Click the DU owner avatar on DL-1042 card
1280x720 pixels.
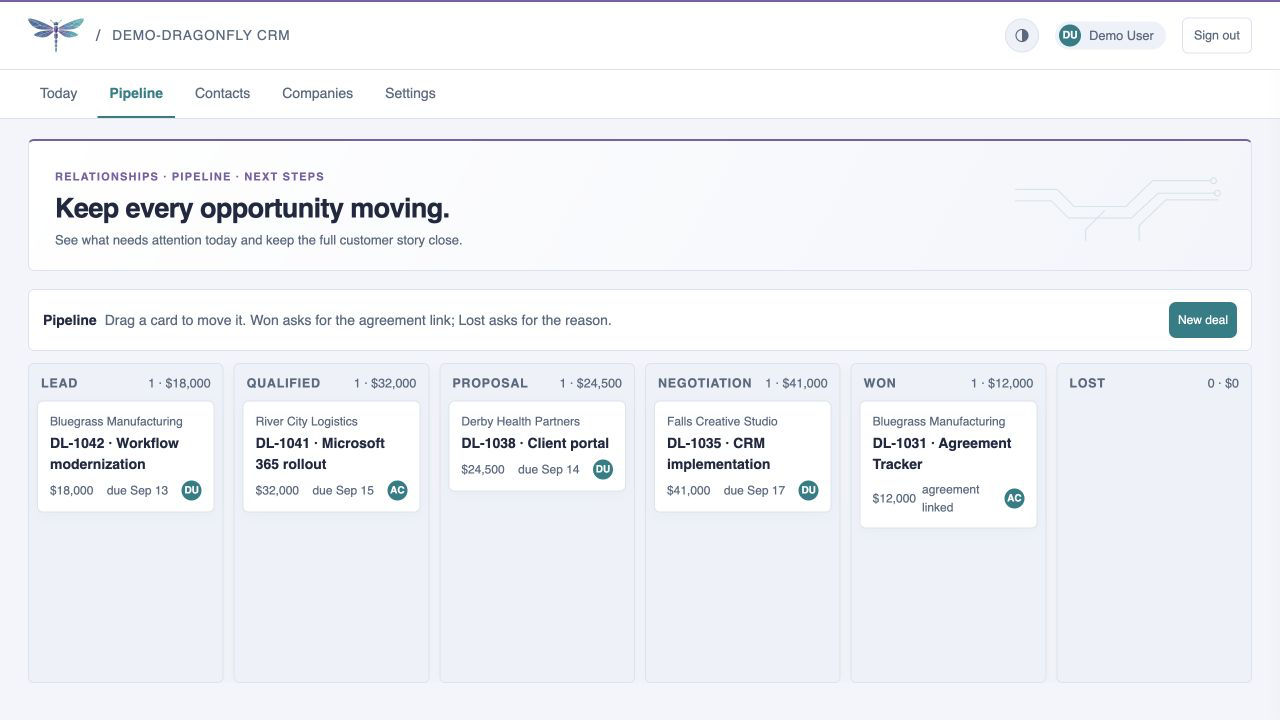coord(191,490)
